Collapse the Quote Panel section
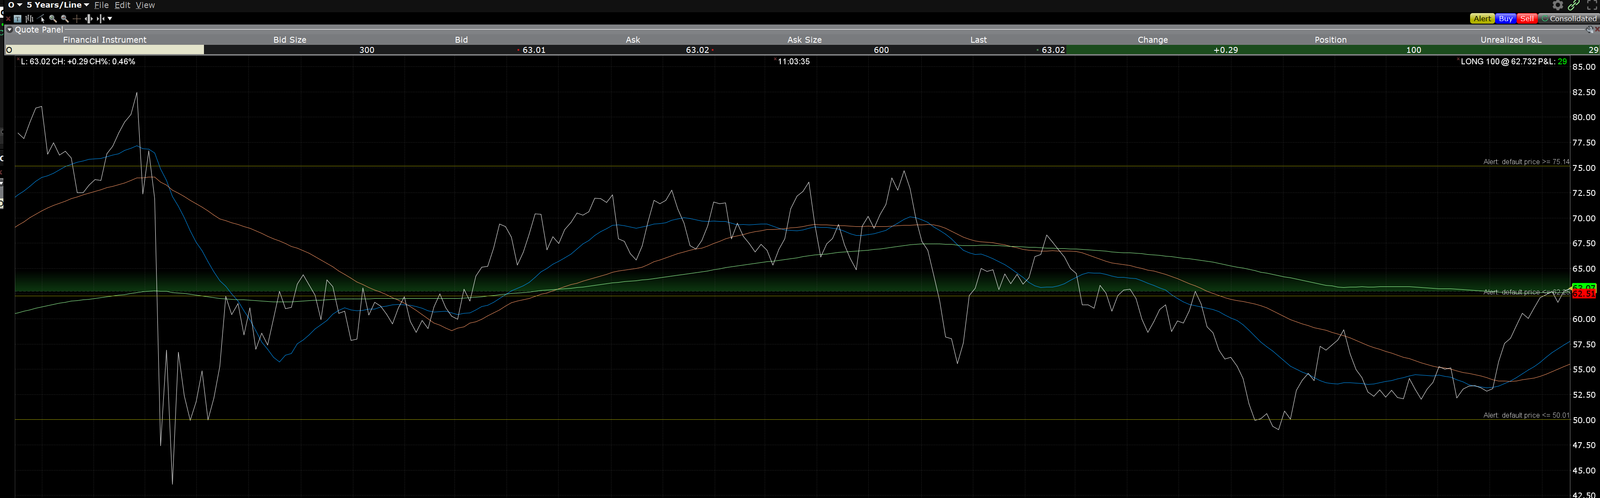Image resolution: width=1600 pixels, height=498 pixels. pos(9,30)
